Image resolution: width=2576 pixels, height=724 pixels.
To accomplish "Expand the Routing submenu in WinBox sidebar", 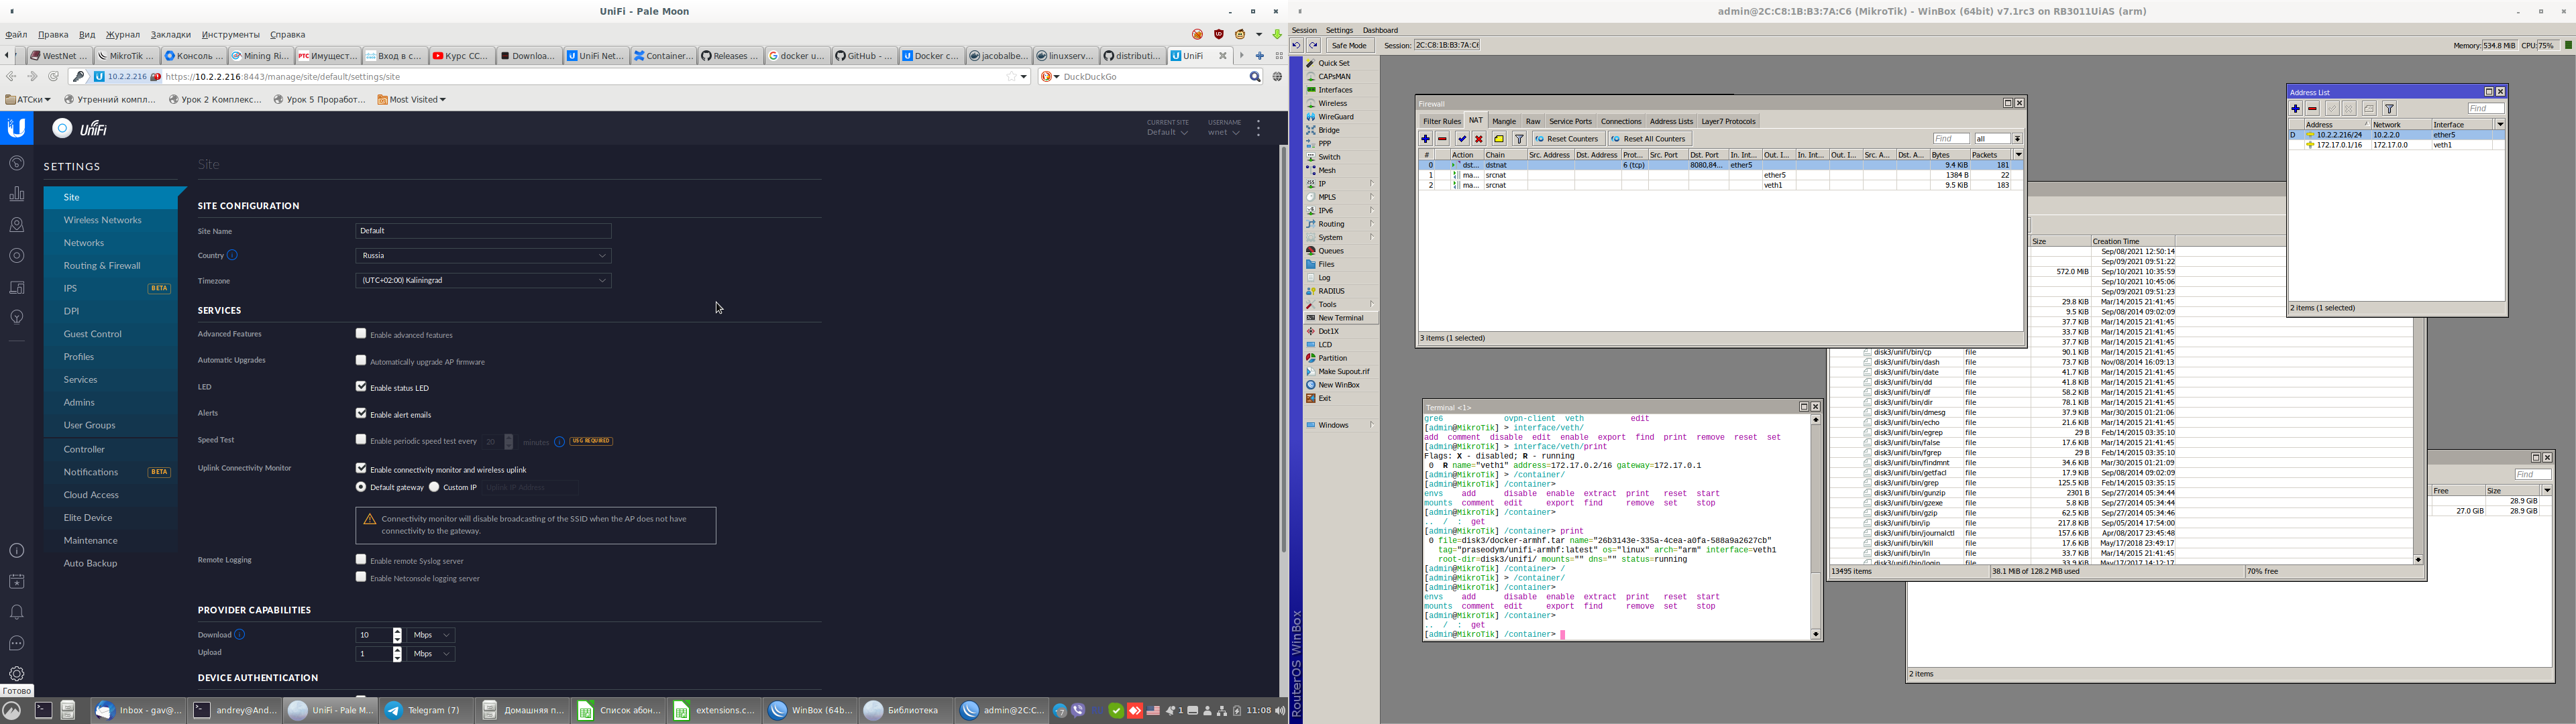I will coord(1341,224).
